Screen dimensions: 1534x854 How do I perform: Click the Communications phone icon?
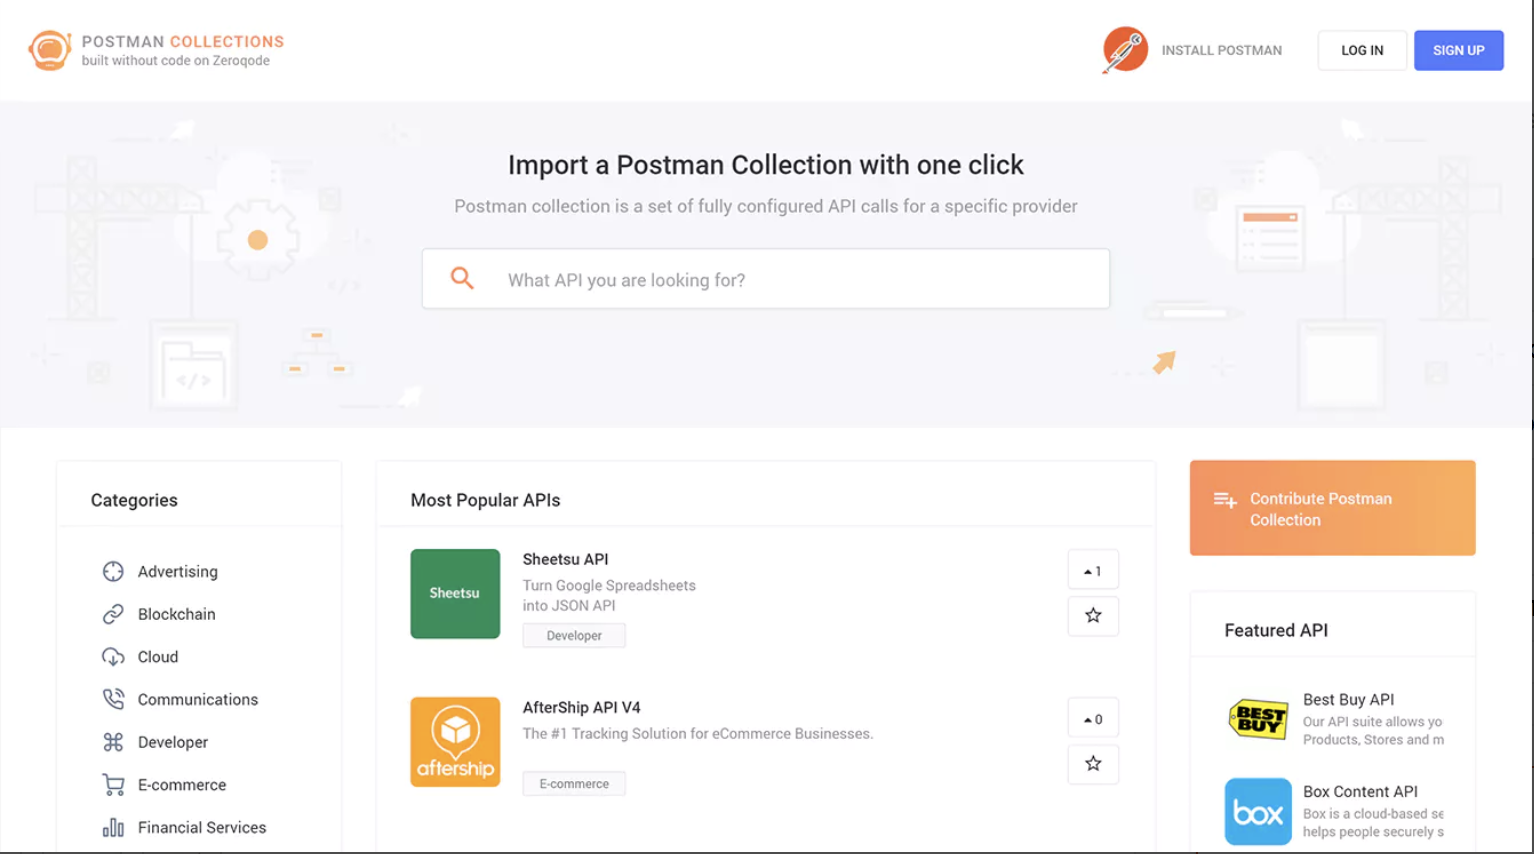(x=113, y=699)
